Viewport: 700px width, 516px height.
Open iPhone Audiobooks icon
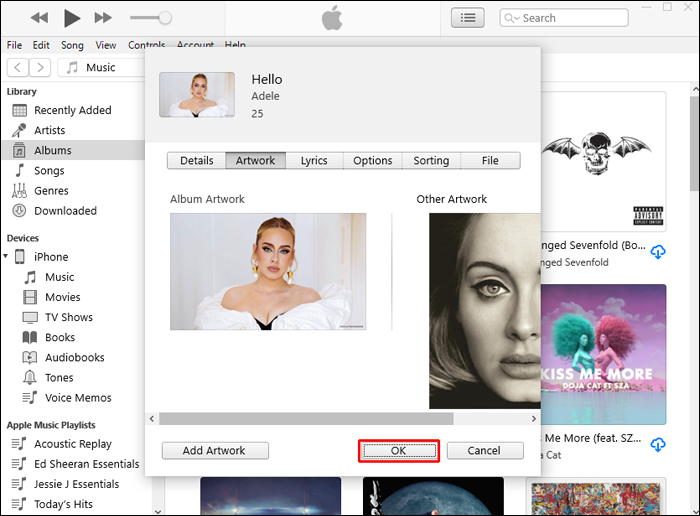tap(30, 358)
